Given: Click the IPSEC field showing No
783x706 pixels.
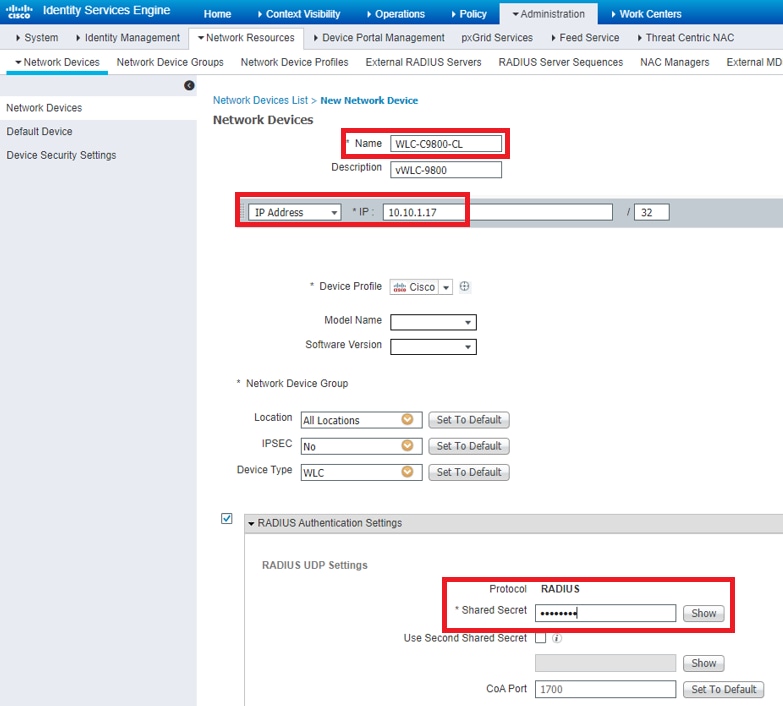Looking at the screenshot, I should (x=362, y=446).
